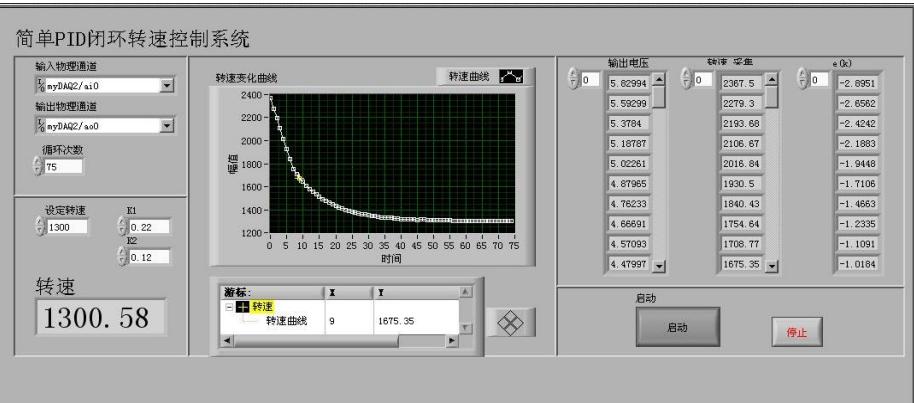Open the 输入物理通道 myDAQ2/ai0 dropdown
Viewport: 914px width, 403px height.
(166, 84)
